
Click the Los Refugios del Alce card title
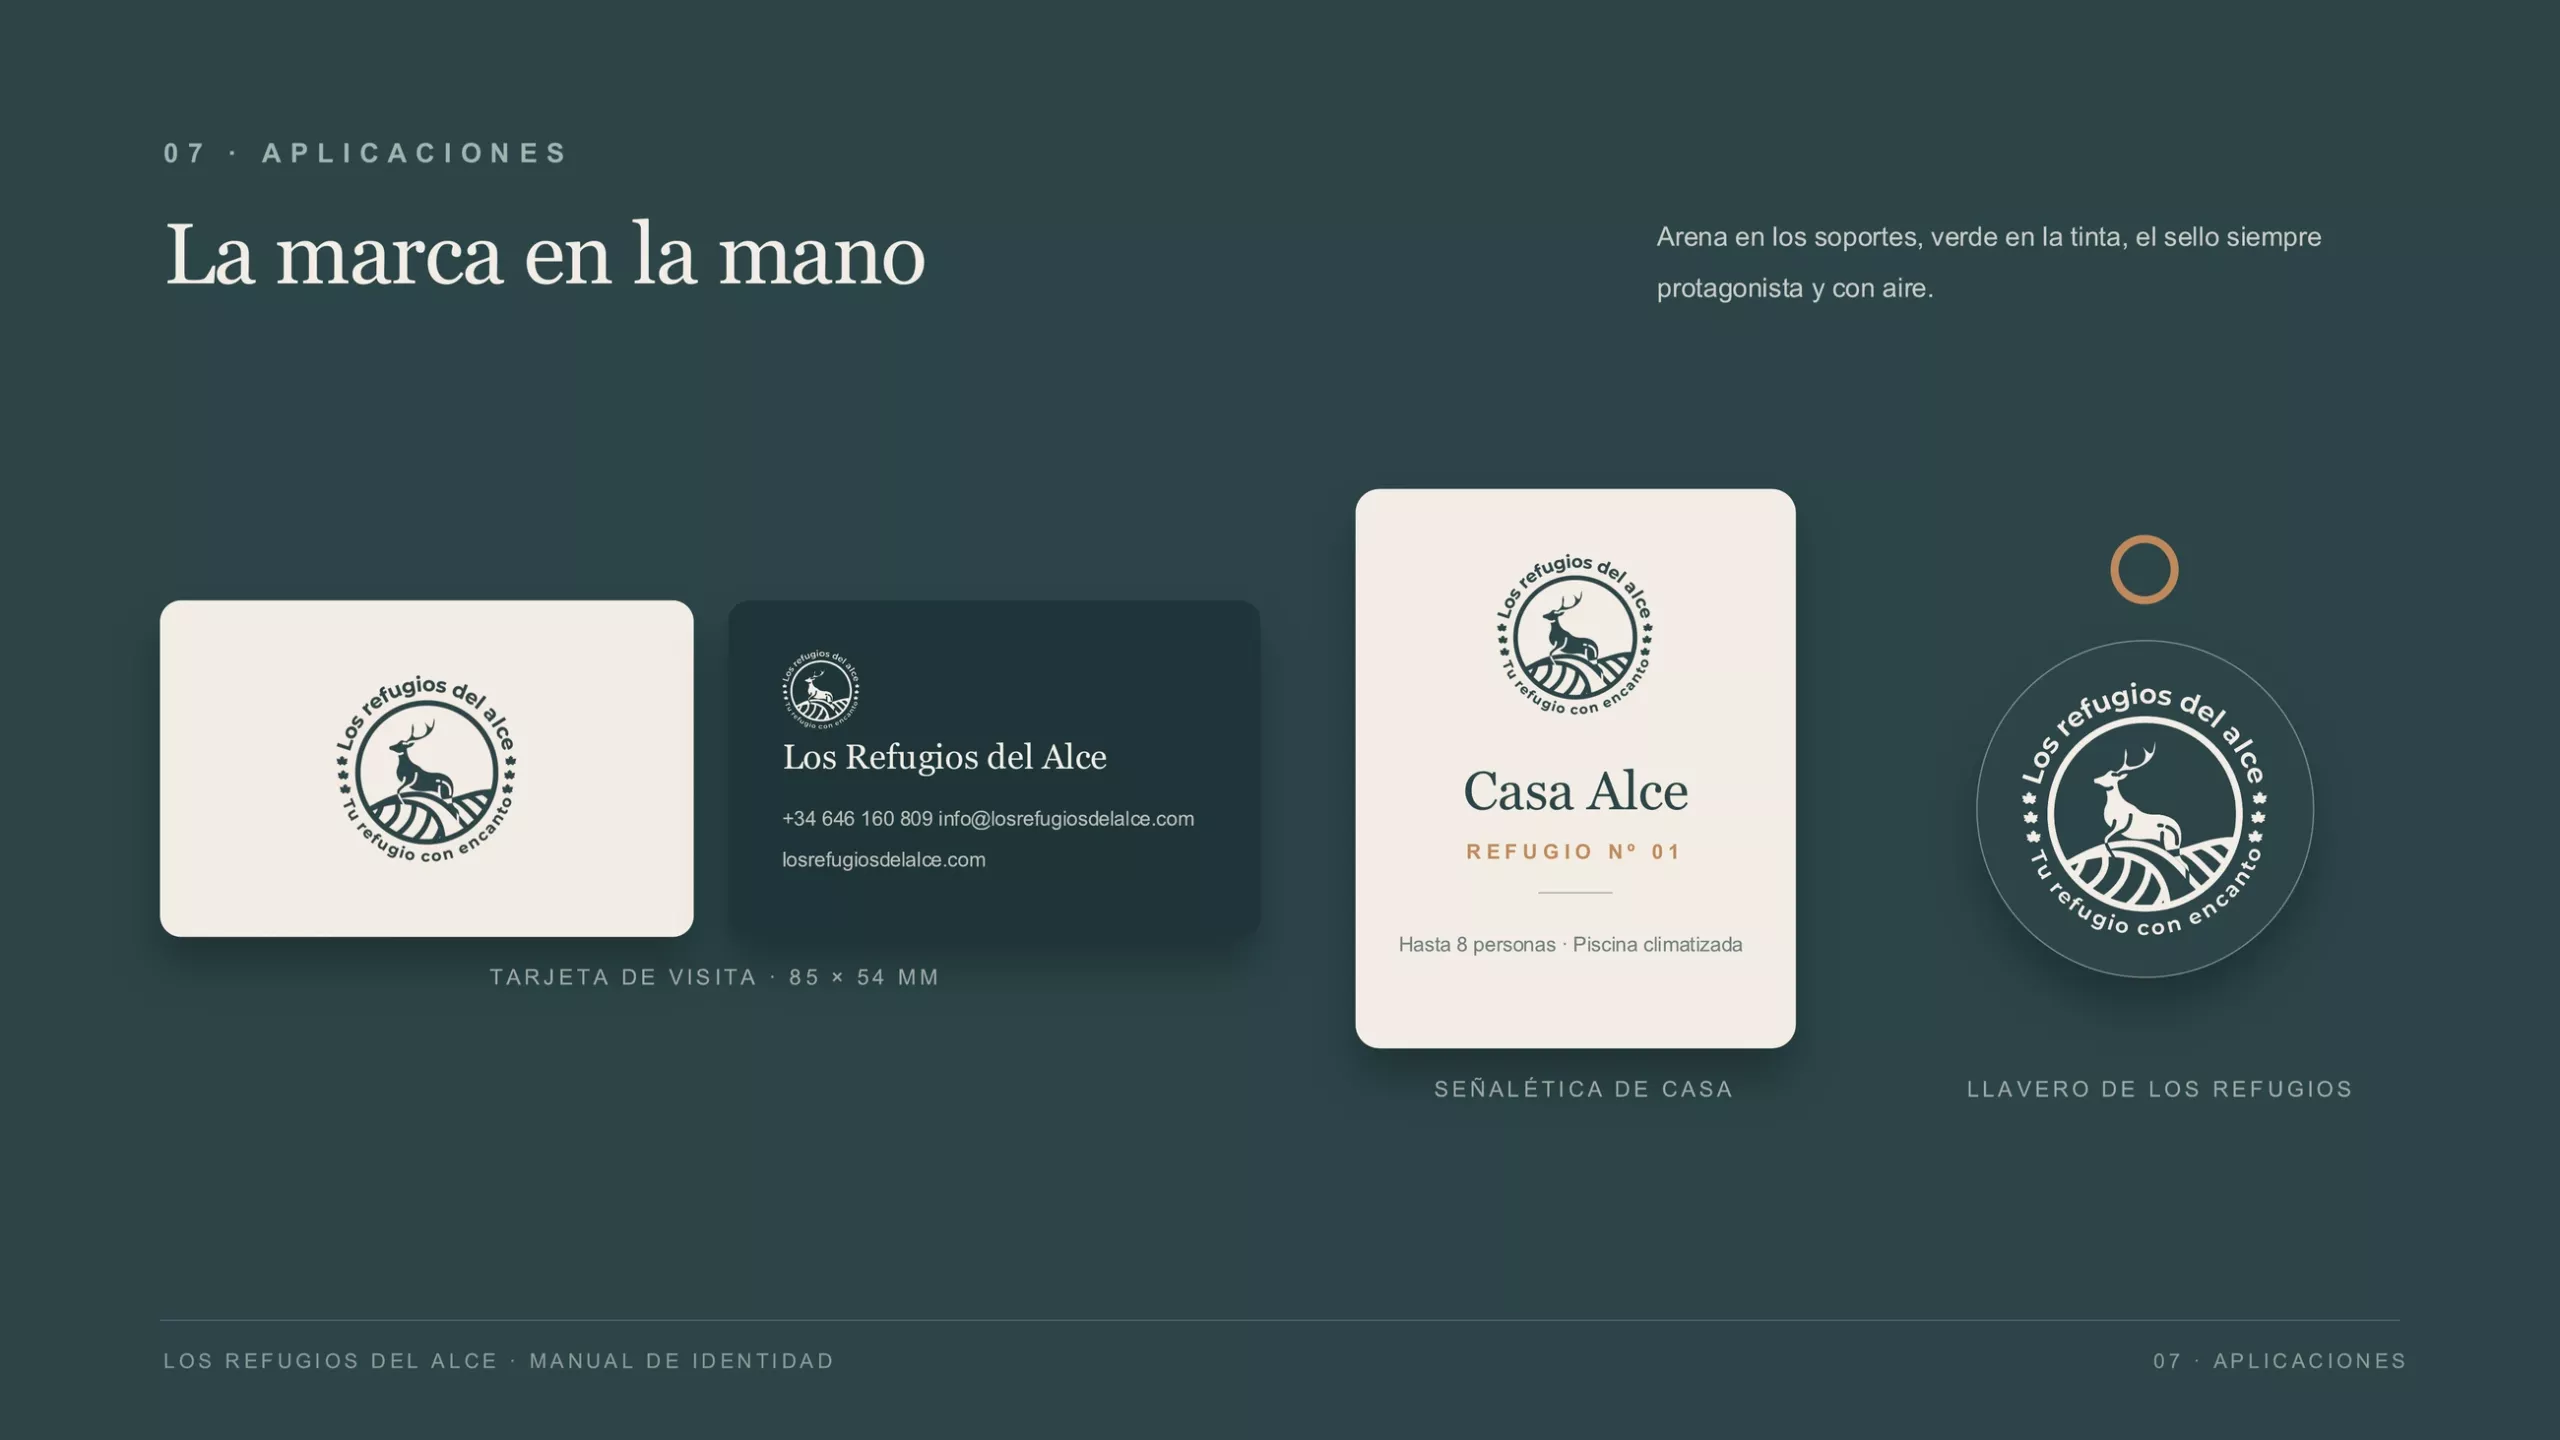(944, 757)
